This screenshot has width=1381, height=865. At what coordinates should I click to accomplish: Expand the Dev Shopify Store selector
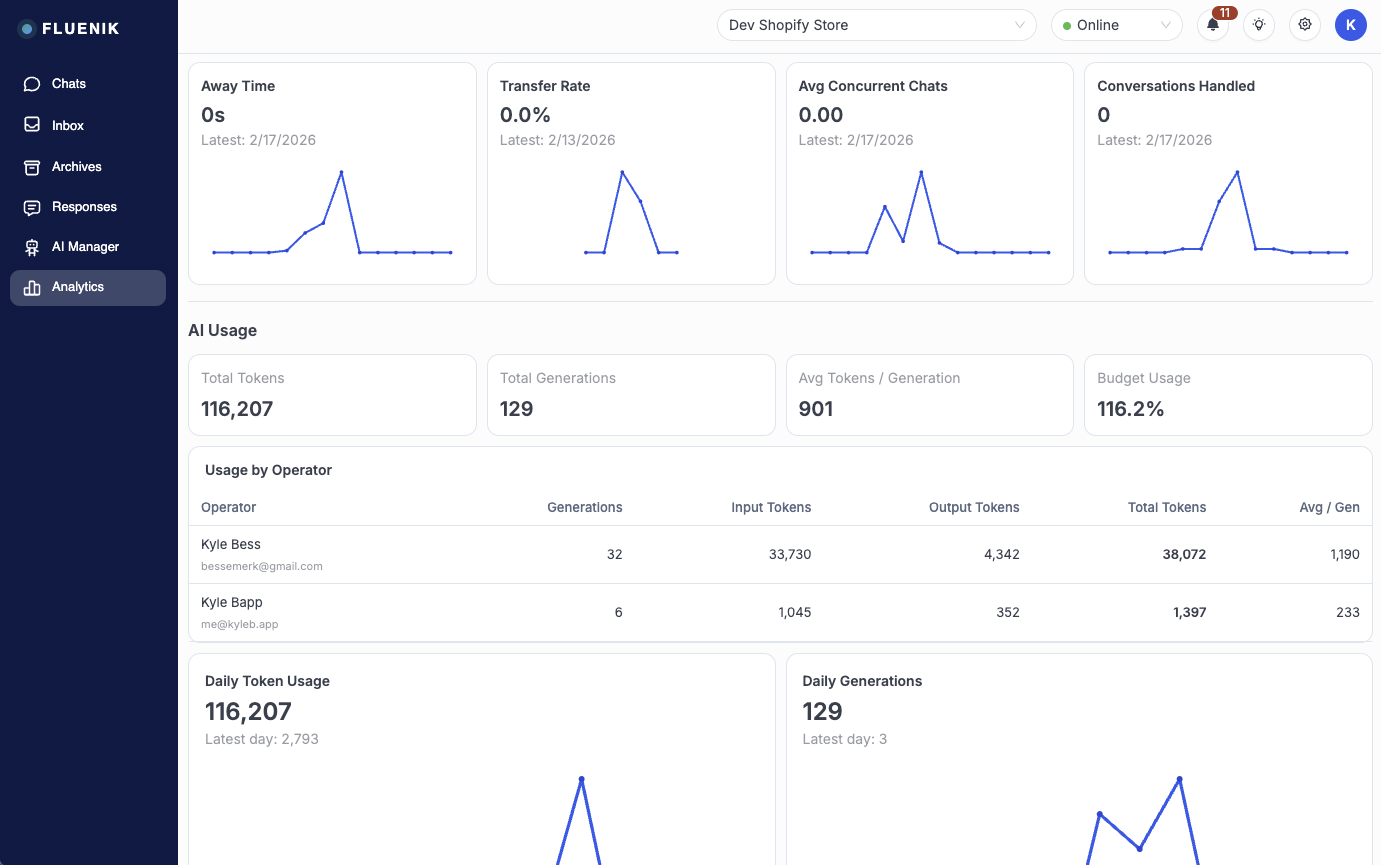pos(876,25)
